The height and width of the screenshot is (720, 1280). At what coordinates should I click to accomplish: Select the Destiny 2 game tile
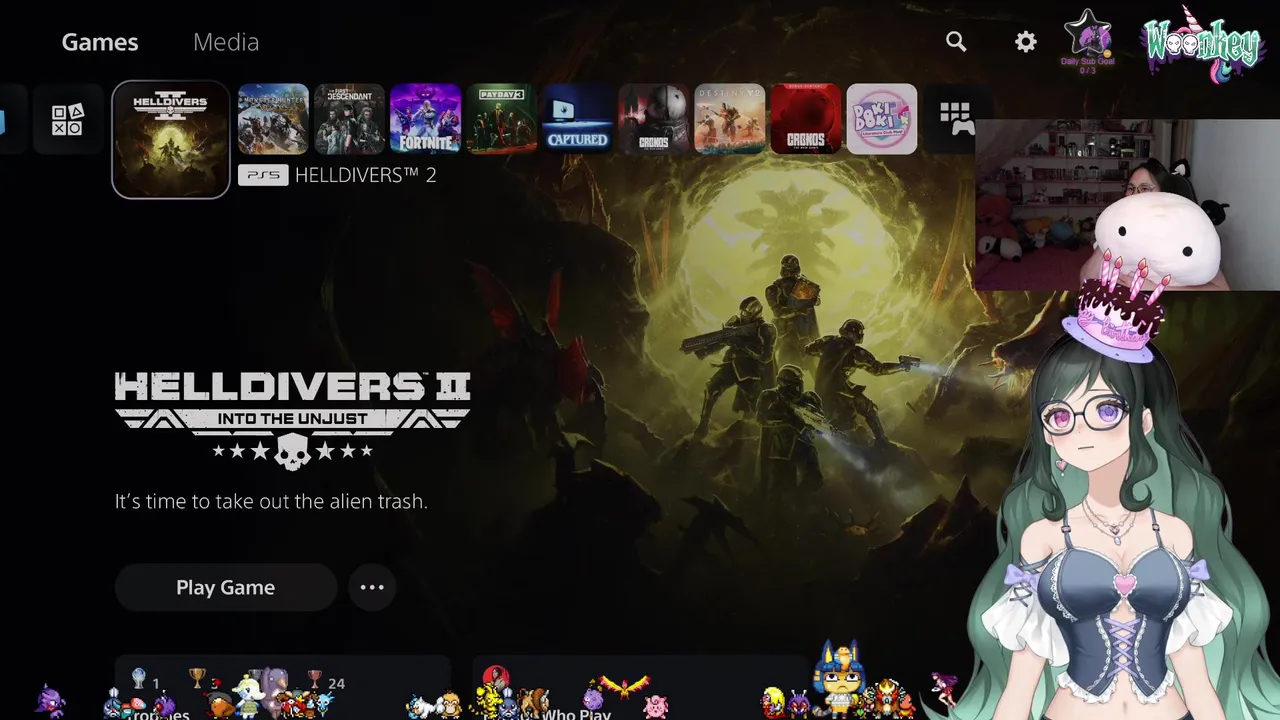point(729,119)
